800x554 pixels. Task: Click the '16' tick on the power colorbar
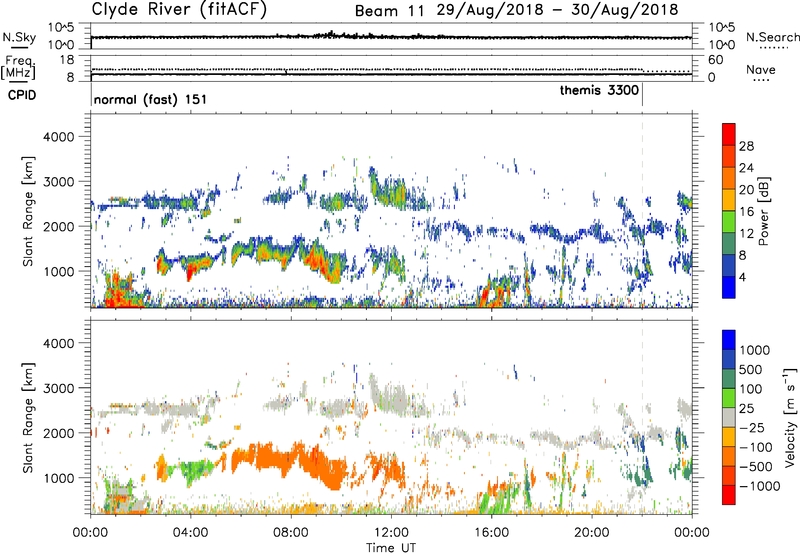coord(746,212)
